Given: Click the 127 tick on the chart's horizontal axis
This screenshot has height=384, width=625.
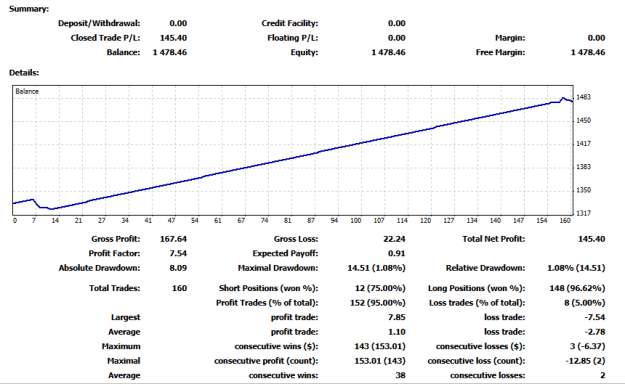Looking at the screenshot, I should (449, 221).
